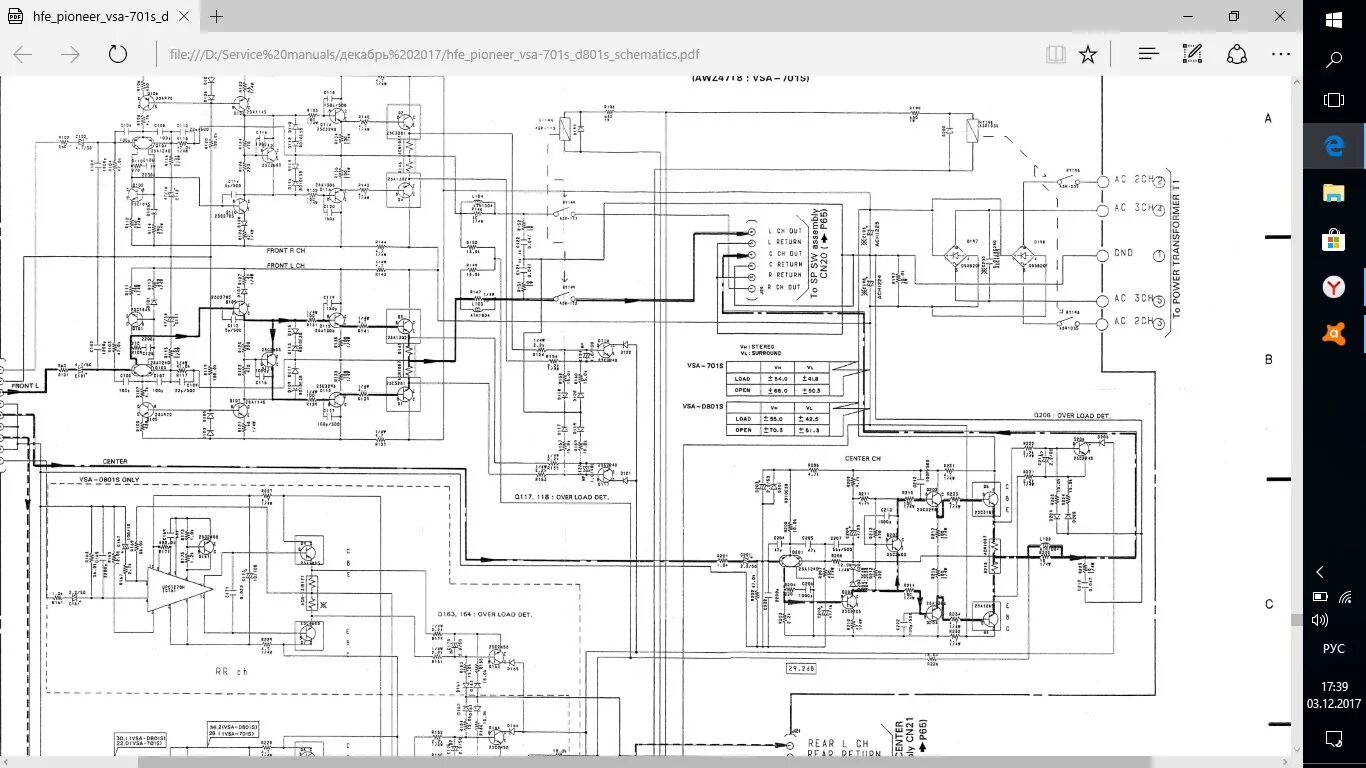The width and height of the screenshot is (1366, 768).
Task: Open File Explorer from the taskbar
Action: [1334, 193]
